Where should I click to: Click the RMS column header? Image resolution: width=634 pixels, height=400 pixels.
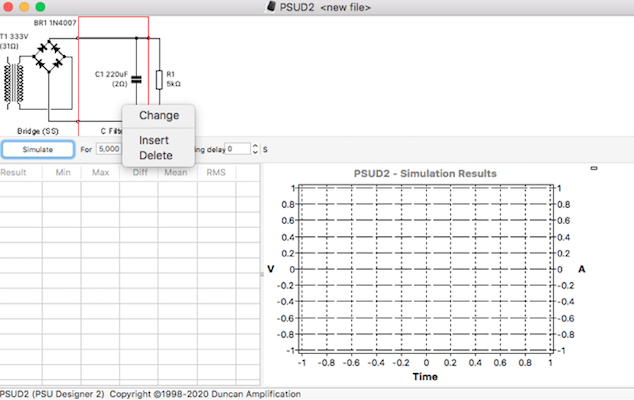(216, 173)
